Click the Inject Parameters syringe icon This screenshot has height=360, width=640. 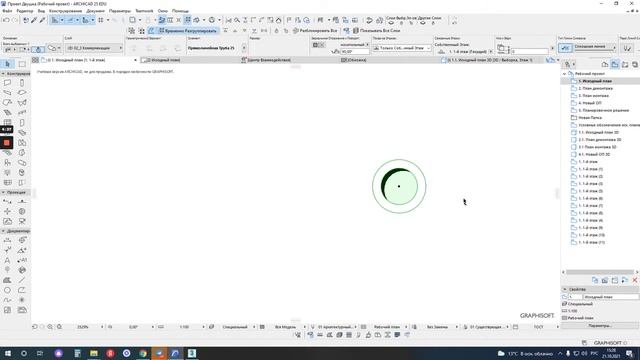(x=42, y=20)
